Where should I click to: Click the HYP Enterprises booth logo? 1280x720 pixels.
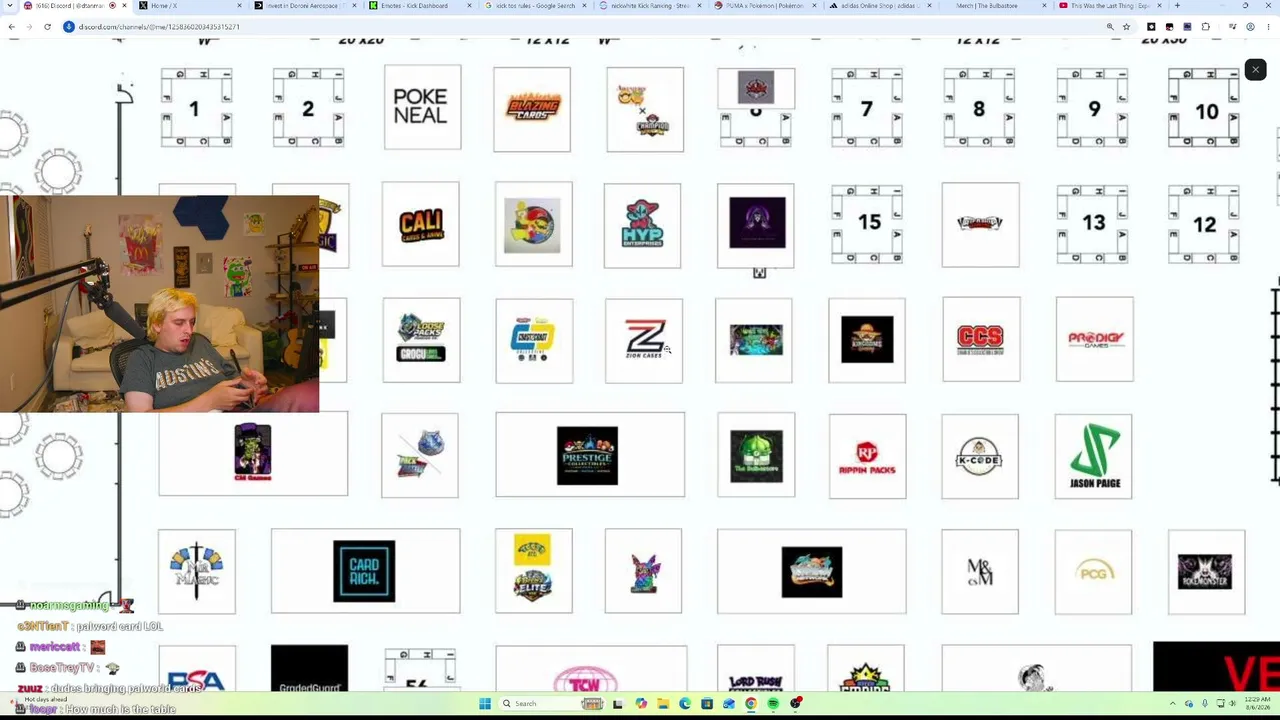click(643, 225)
